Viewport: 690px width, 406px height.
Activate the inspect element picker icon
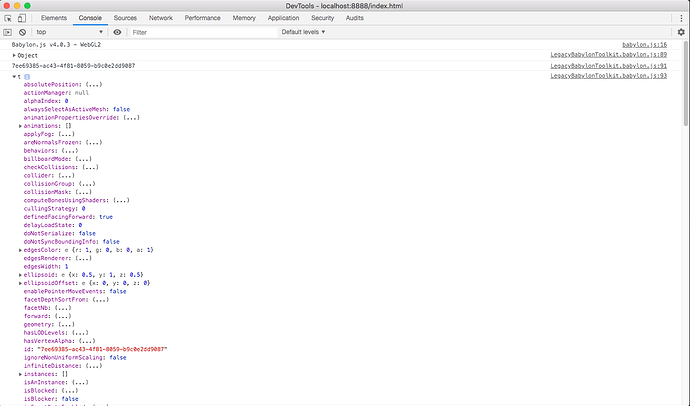pyautogui.click(x=8, y=18)
